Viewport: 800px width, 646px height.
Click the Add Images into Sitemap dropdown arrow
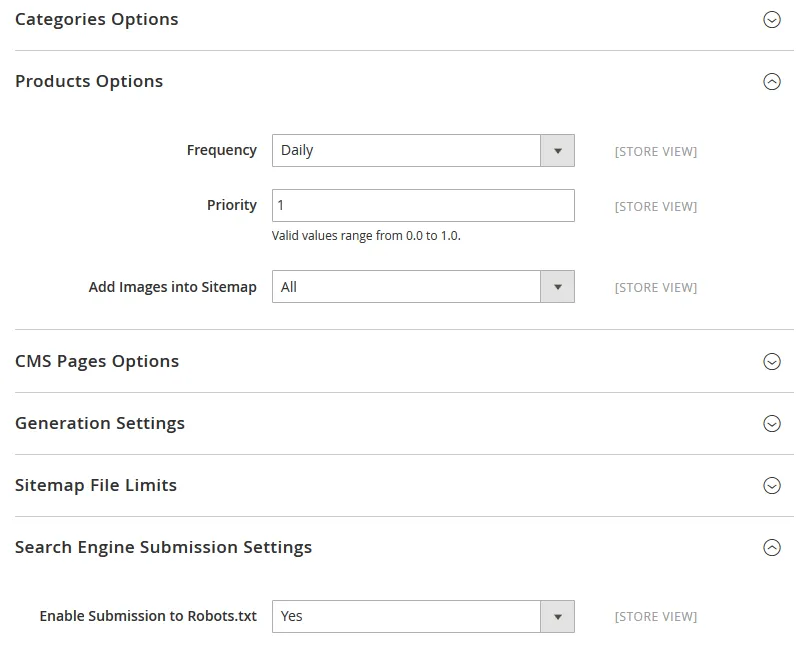click(x=559, y=286)
